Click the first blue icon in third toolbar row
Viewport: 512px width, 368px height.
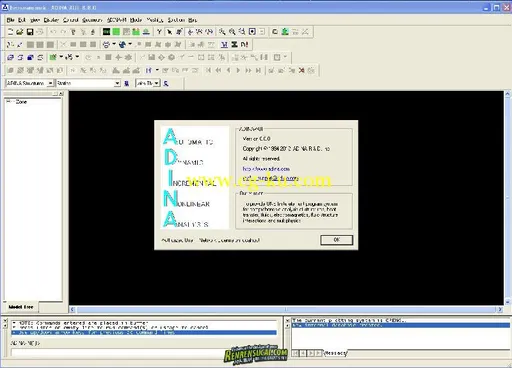[10, 57]
